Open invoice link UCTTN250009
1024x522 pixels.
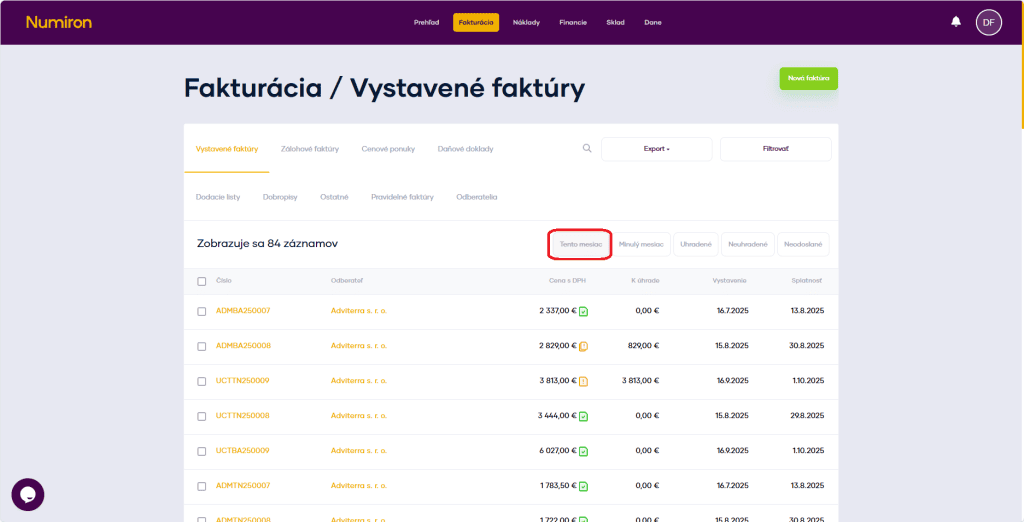[x=242, y=380]
